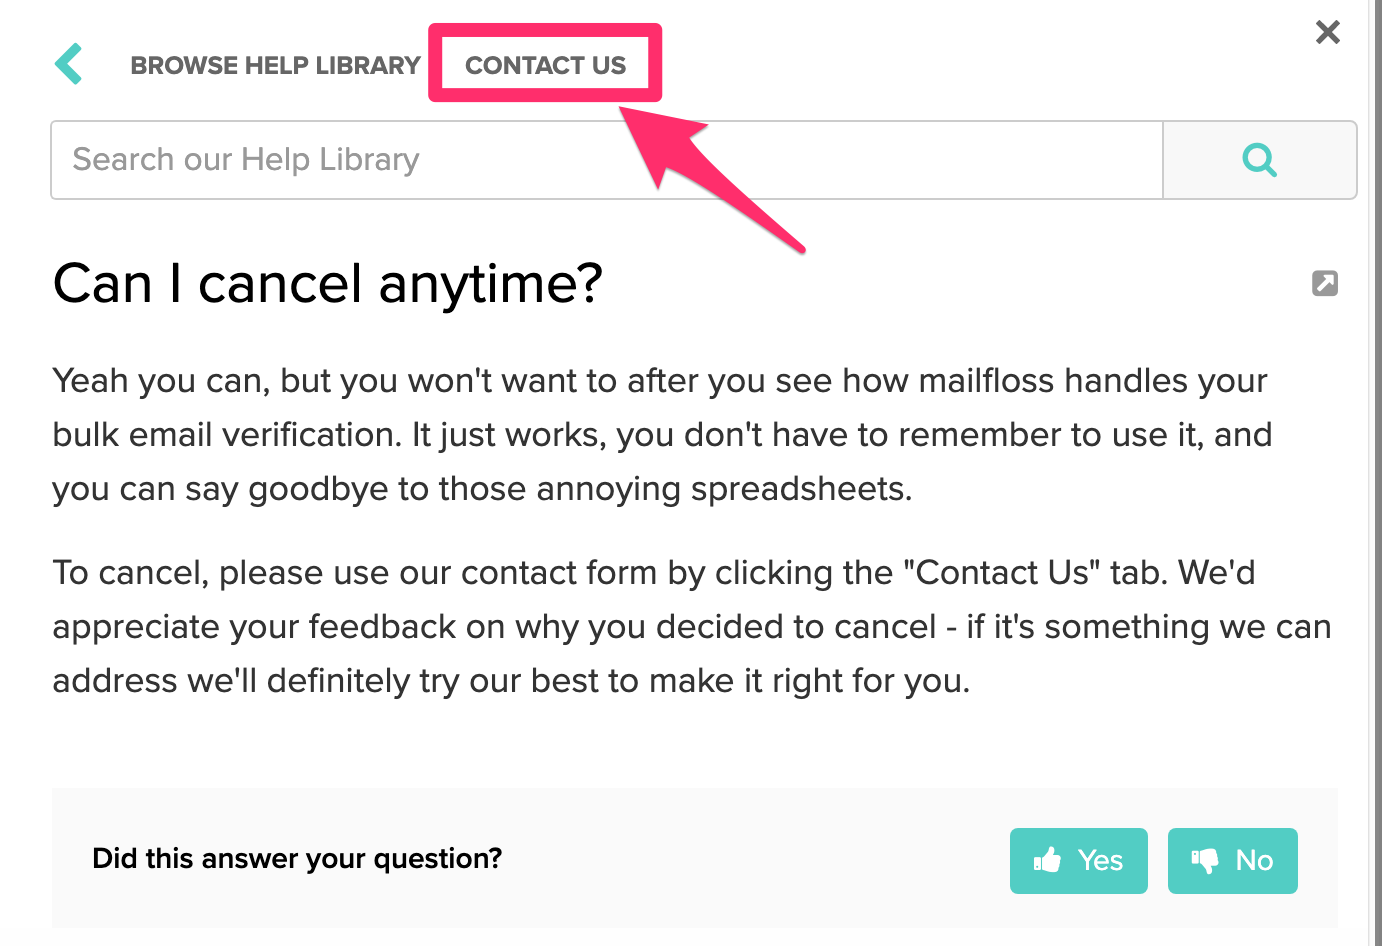This screenshot has width=1382, height=946.
Task: Answer Yes to the feedback question
Action: click(1079, 860)
